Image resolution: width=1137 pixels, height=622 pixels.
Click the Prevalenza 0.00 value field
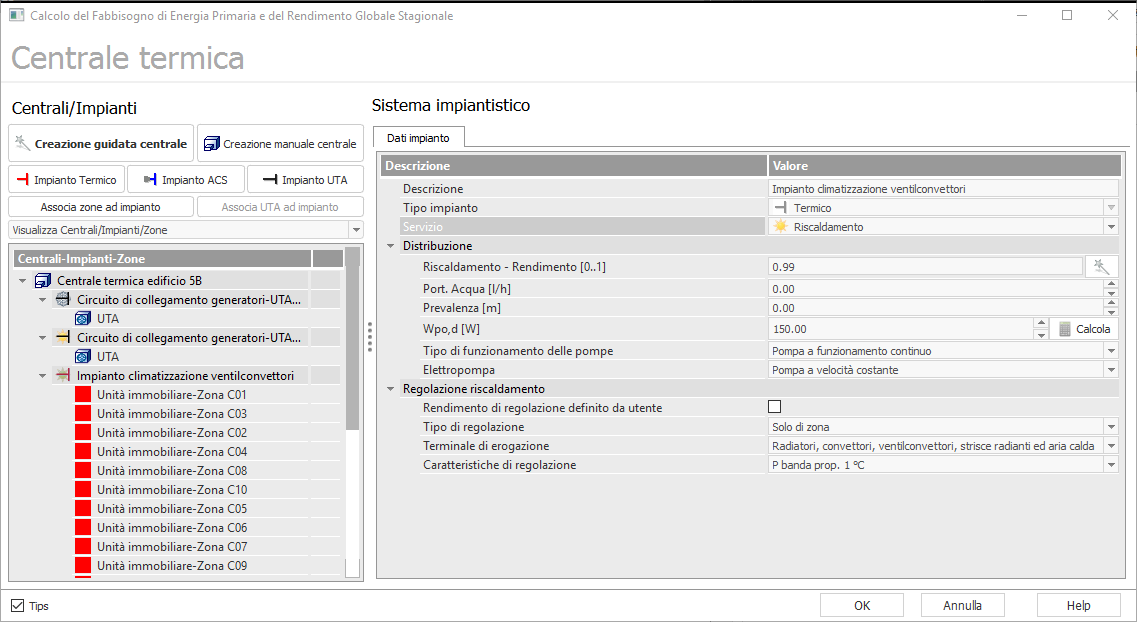[x=936, y=308]
